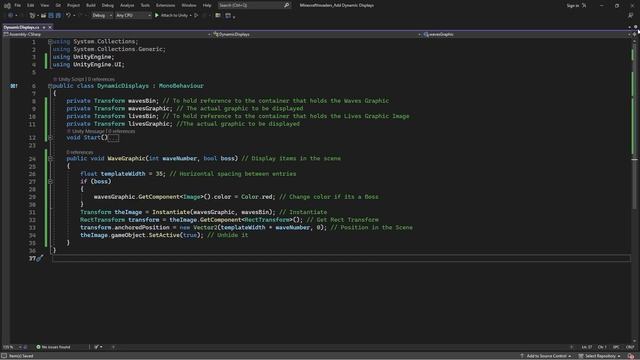Click the 'No issues found' status indicator

pyautogui.click(x=53, y=347)
